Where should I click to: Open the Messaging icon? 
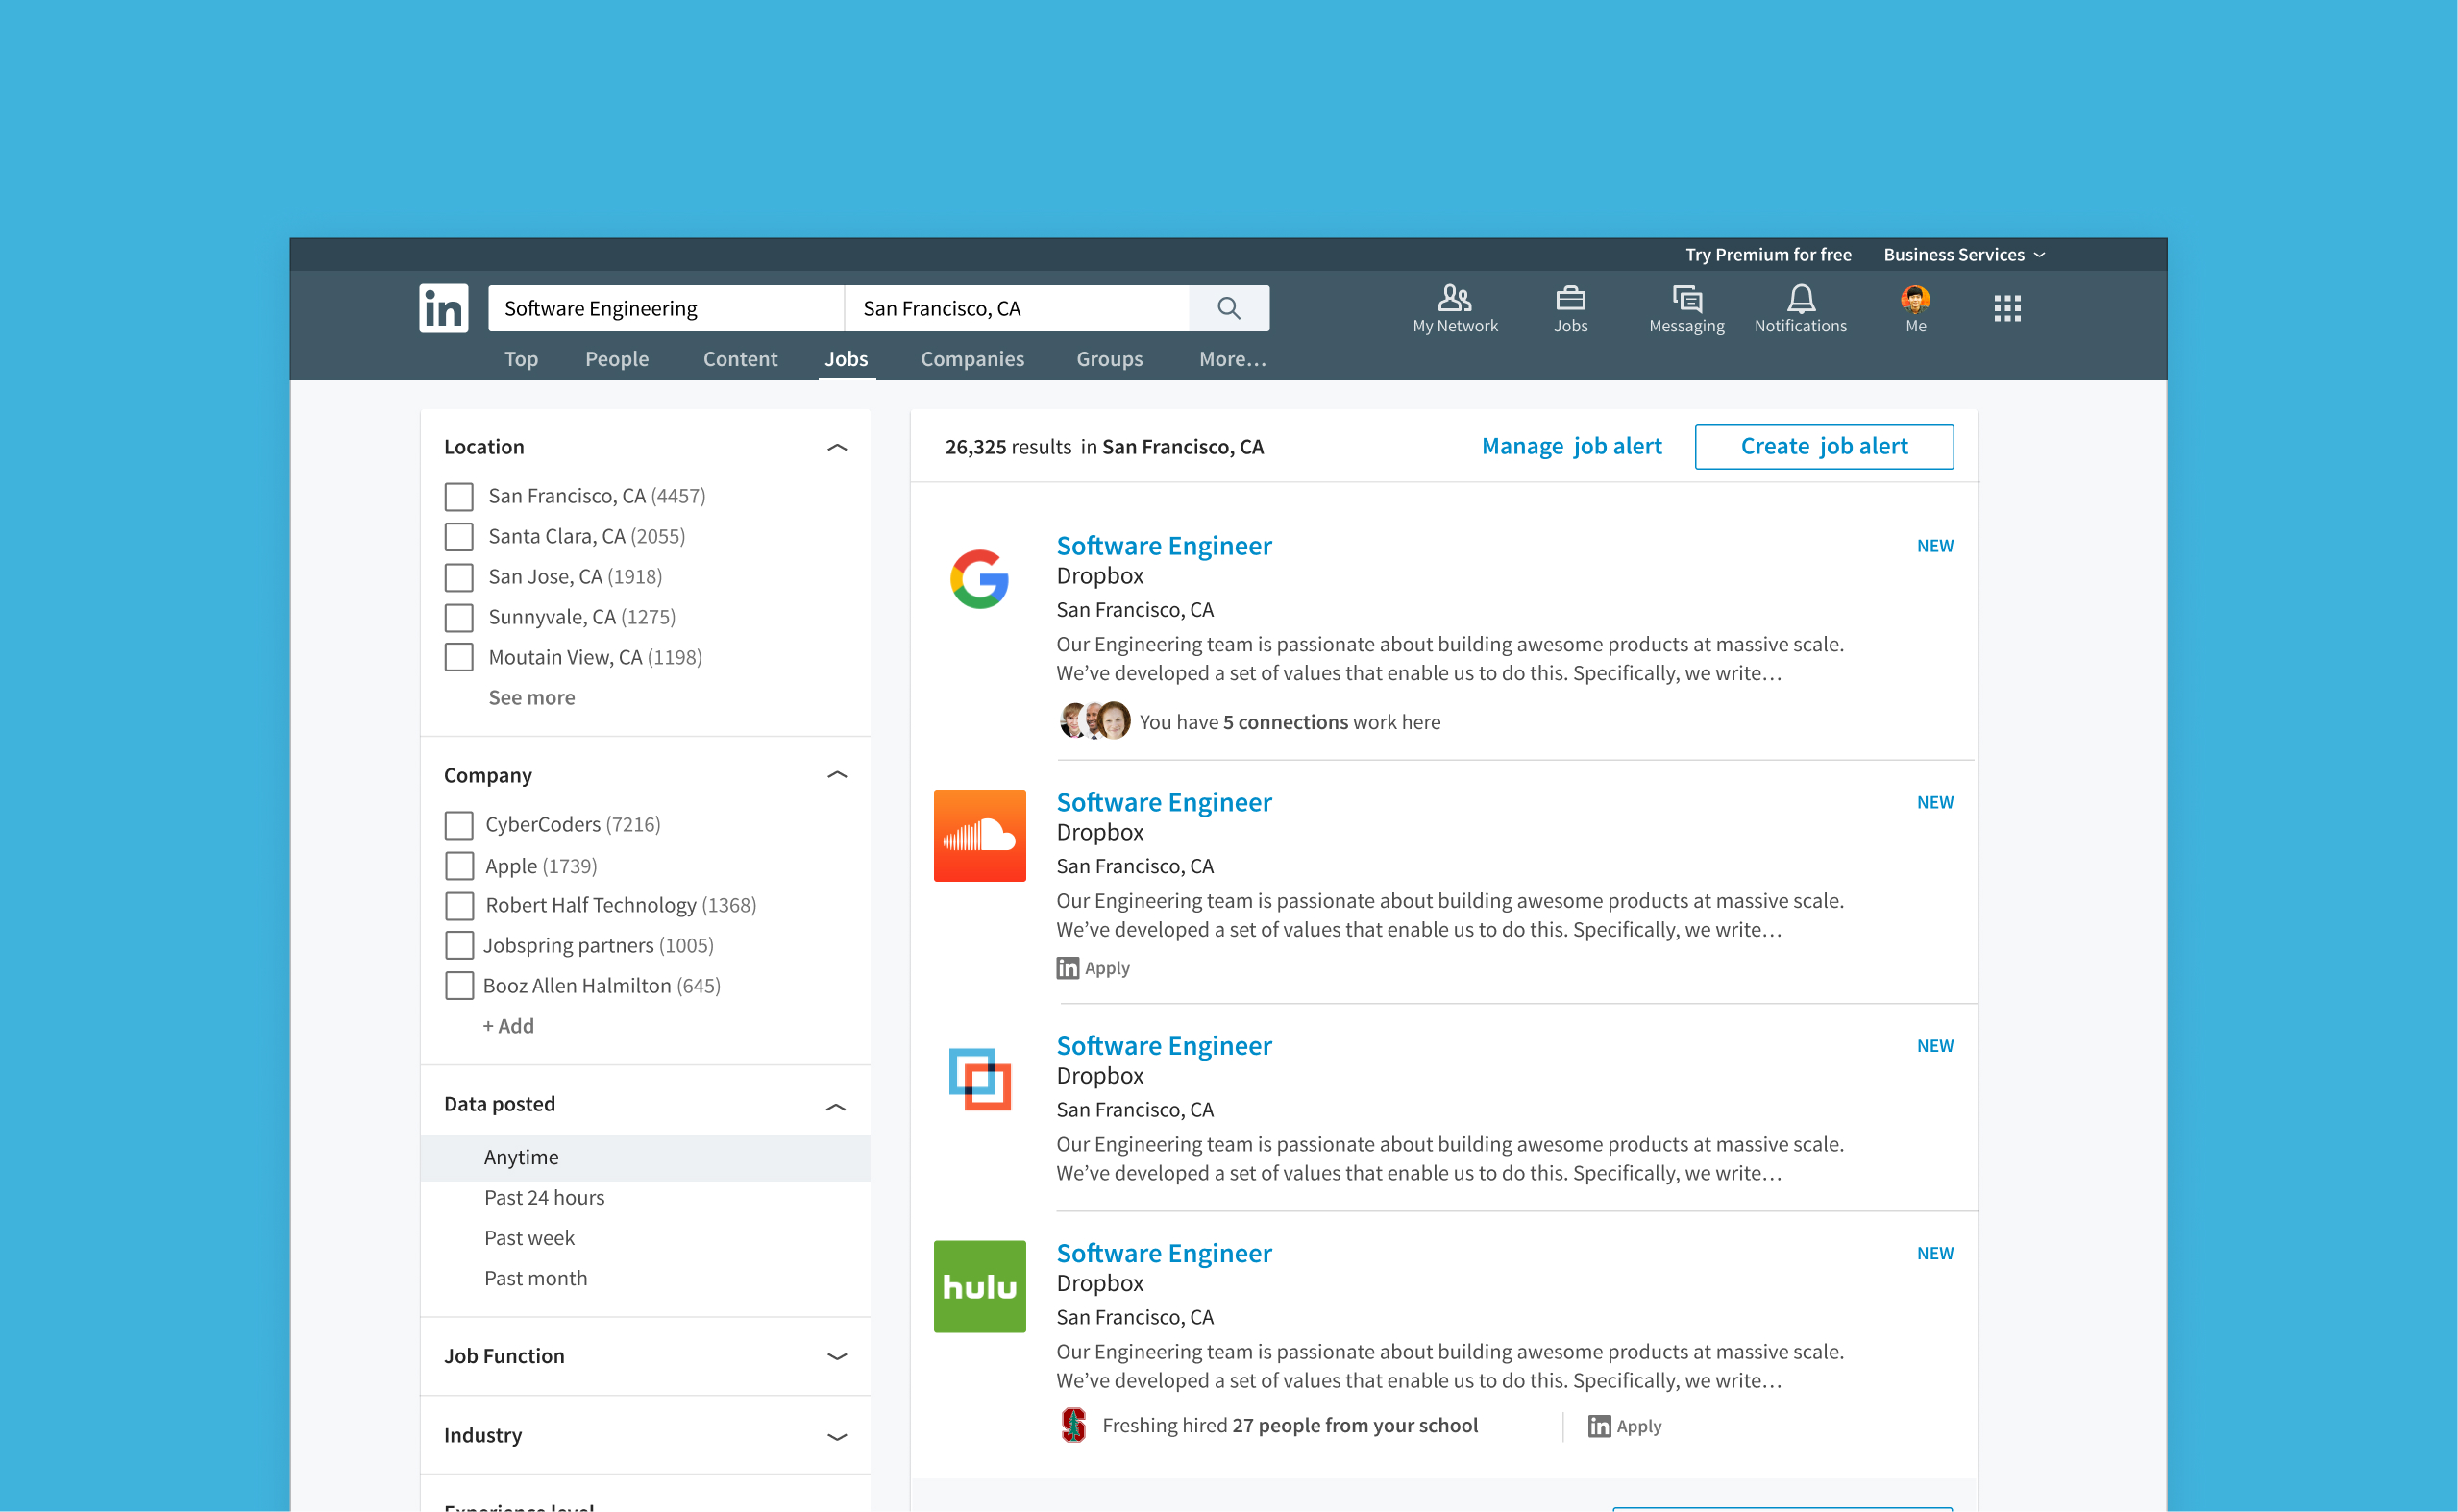pos(1686,308)
